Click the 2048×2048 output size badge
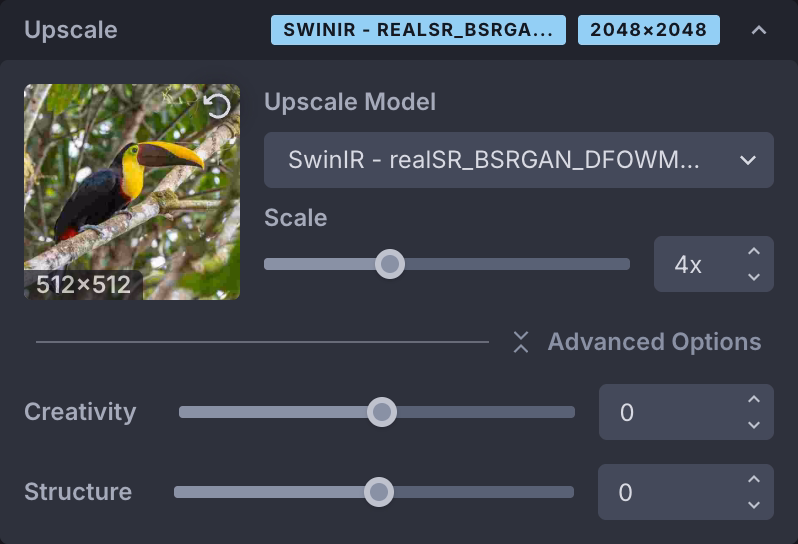This screenshot has width=798, height=544. [x=648, y=30]
